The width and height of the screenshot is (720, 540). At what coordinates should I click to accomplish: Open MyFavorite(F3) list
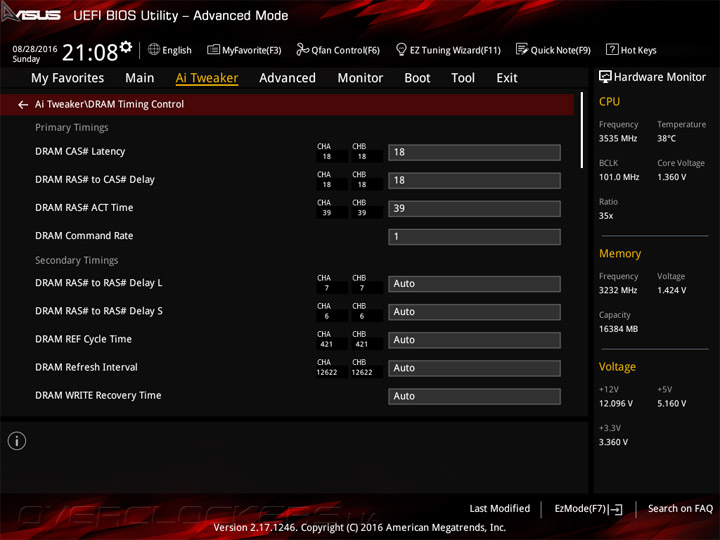(244, 50)
